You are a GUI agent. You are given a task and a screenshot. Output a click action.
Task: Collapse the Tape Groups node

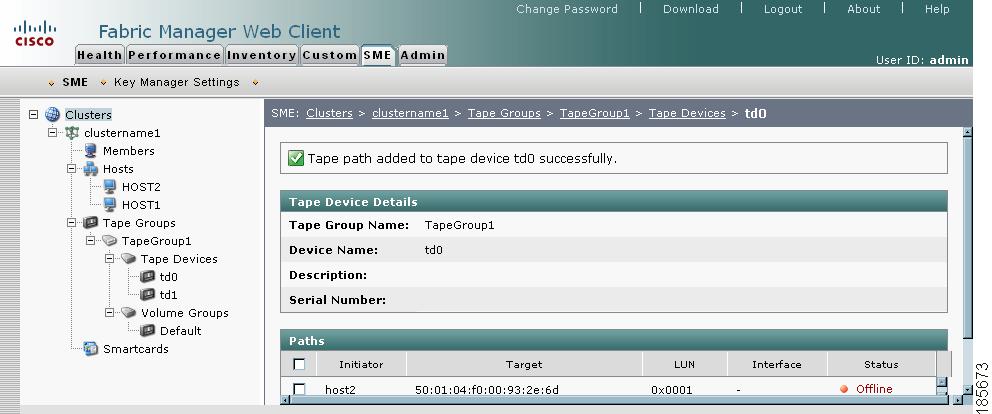click(71, 222)
